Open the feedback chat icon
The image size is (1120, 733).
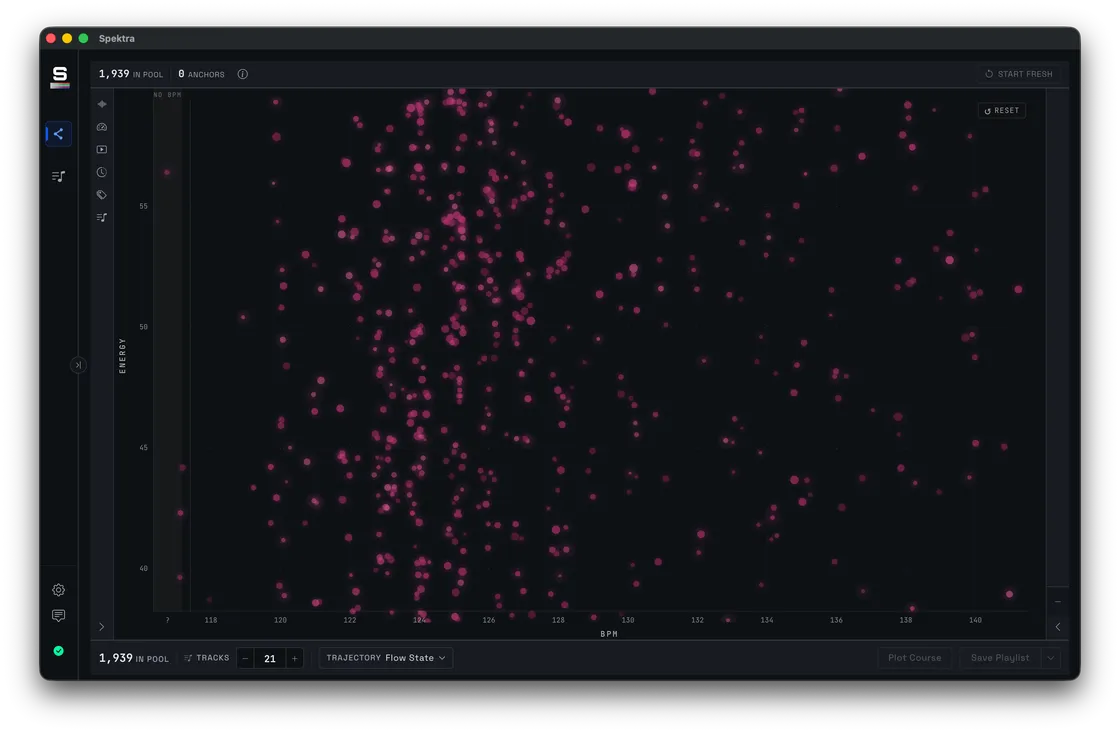tap(59, 615)
